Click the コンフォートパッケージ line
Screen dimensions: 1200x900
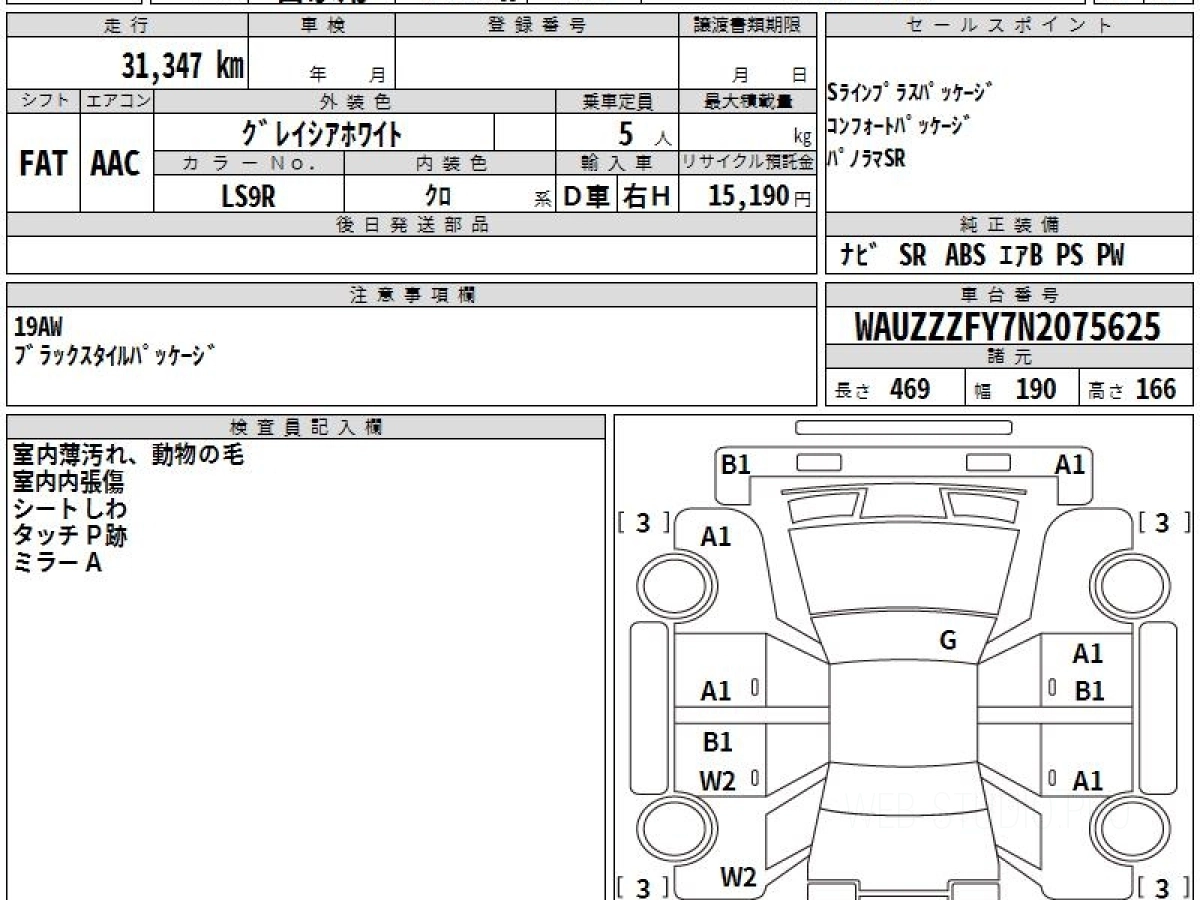click(x=898, y=126)
